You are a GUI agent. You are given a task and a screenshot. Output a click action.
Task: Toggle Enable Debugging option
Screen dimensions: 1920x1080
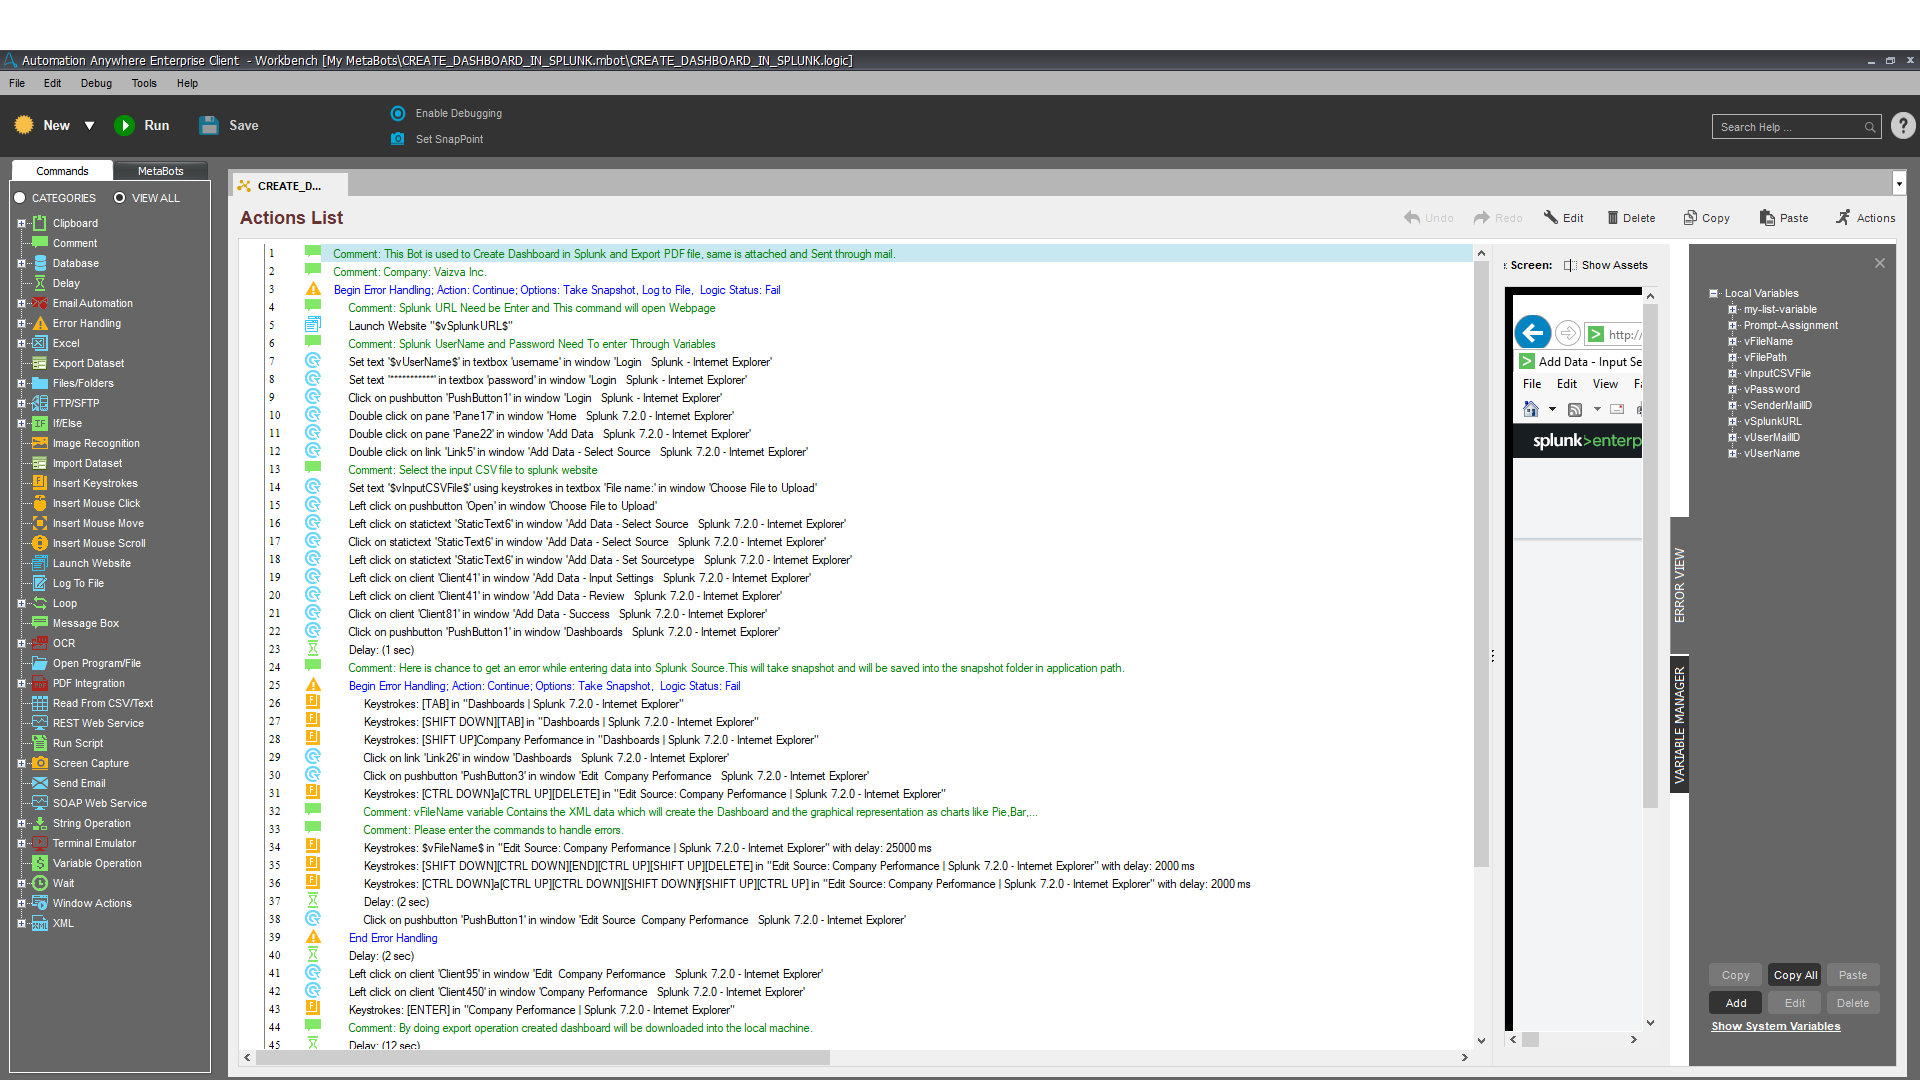(398, 114)
